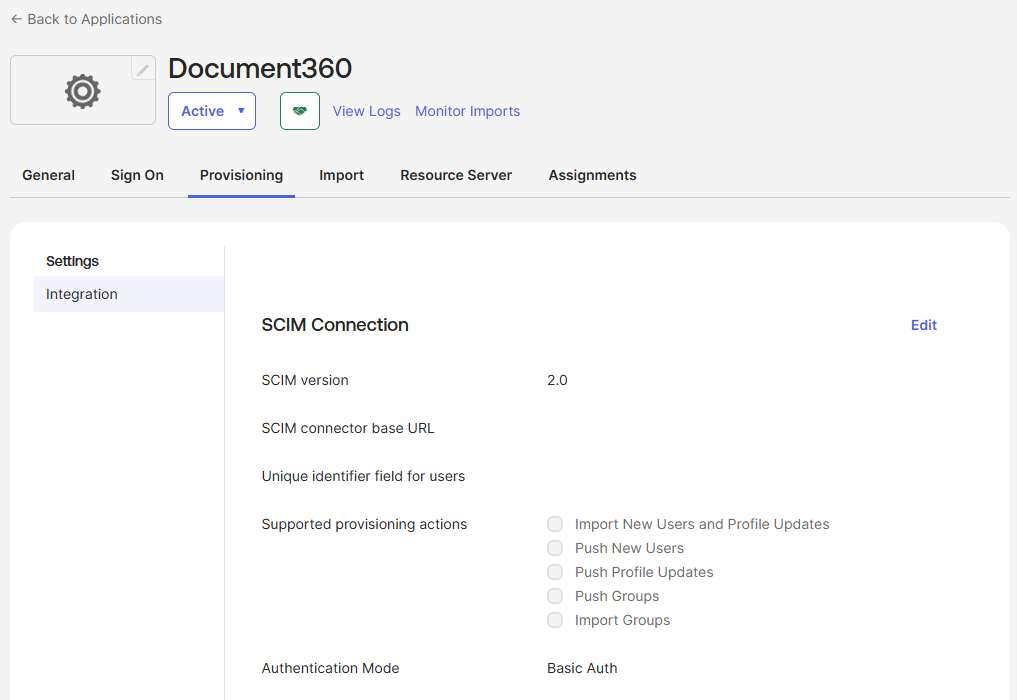Screen dimensions: 1017x700
Task: Click the Supported provisioning actions label
Action: (364, 524)
